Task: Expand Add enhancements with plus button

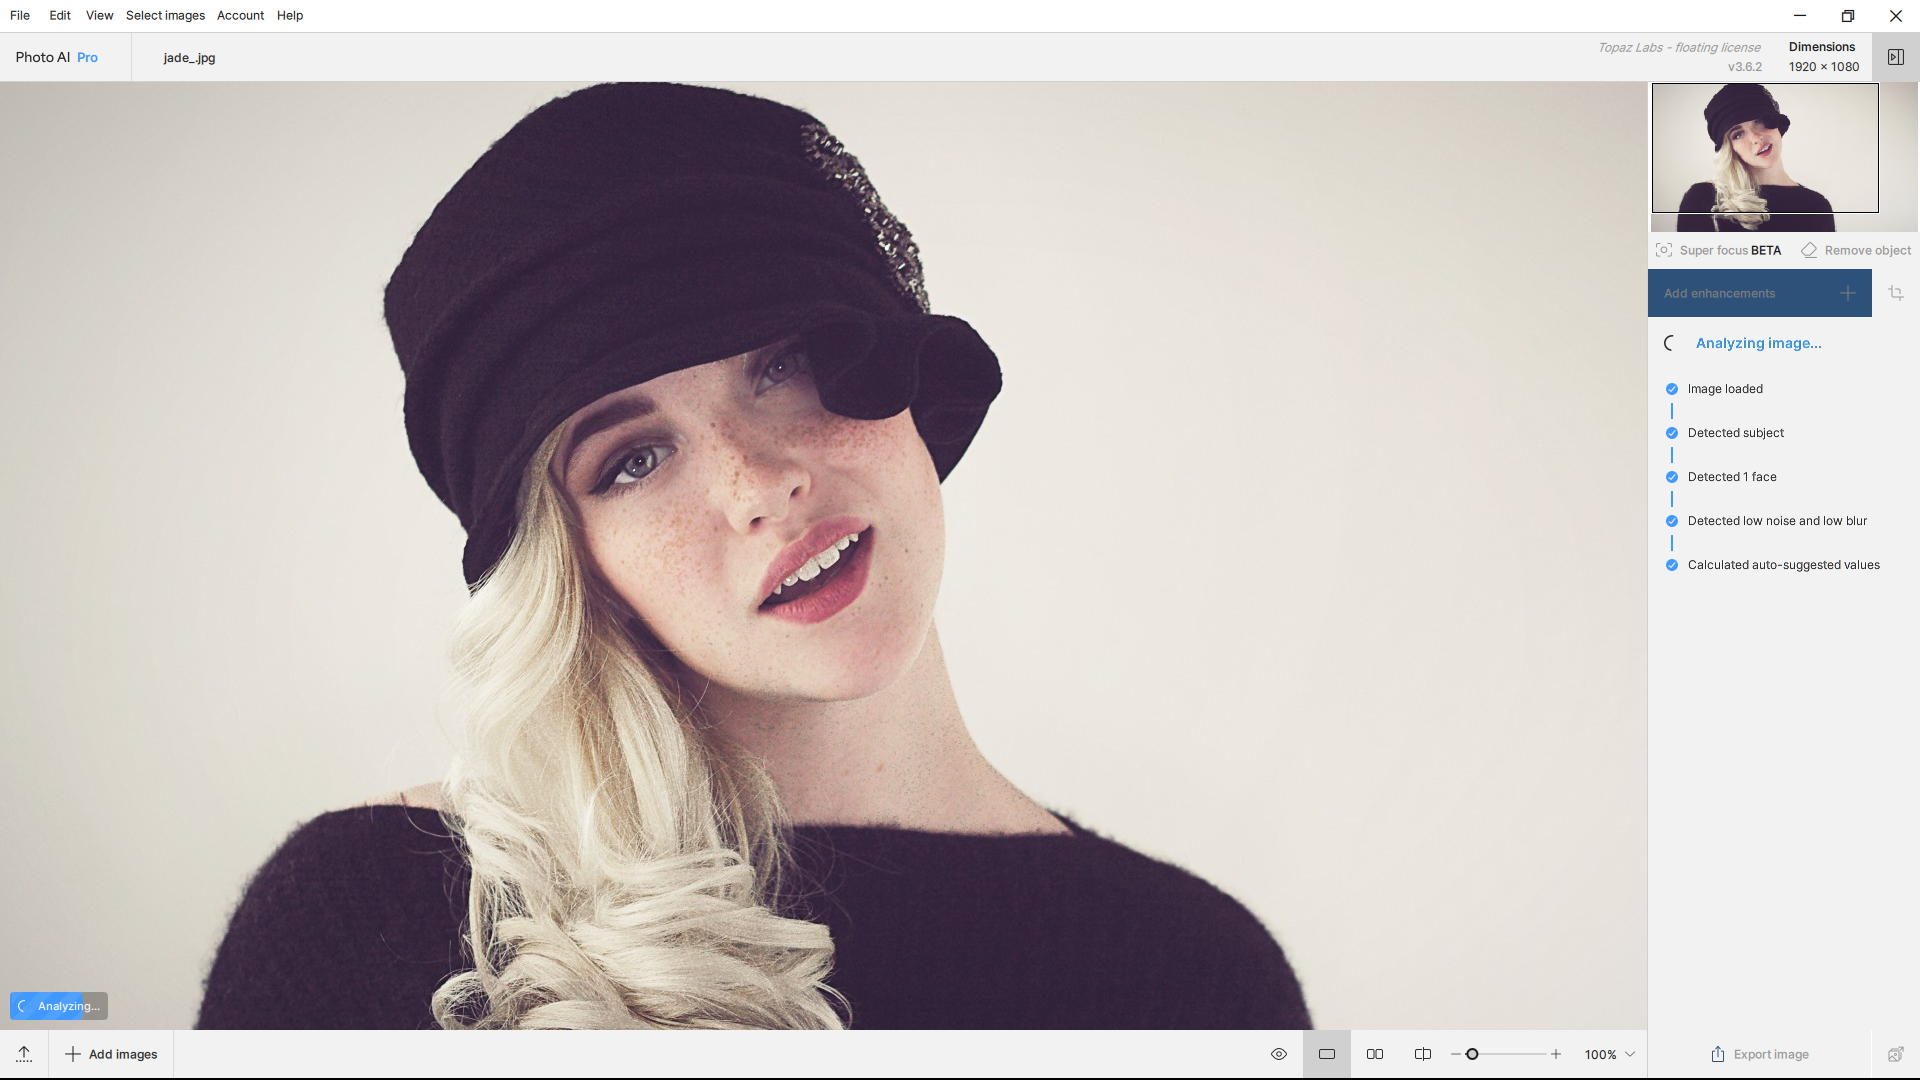Action: (x=1847, y=293)
